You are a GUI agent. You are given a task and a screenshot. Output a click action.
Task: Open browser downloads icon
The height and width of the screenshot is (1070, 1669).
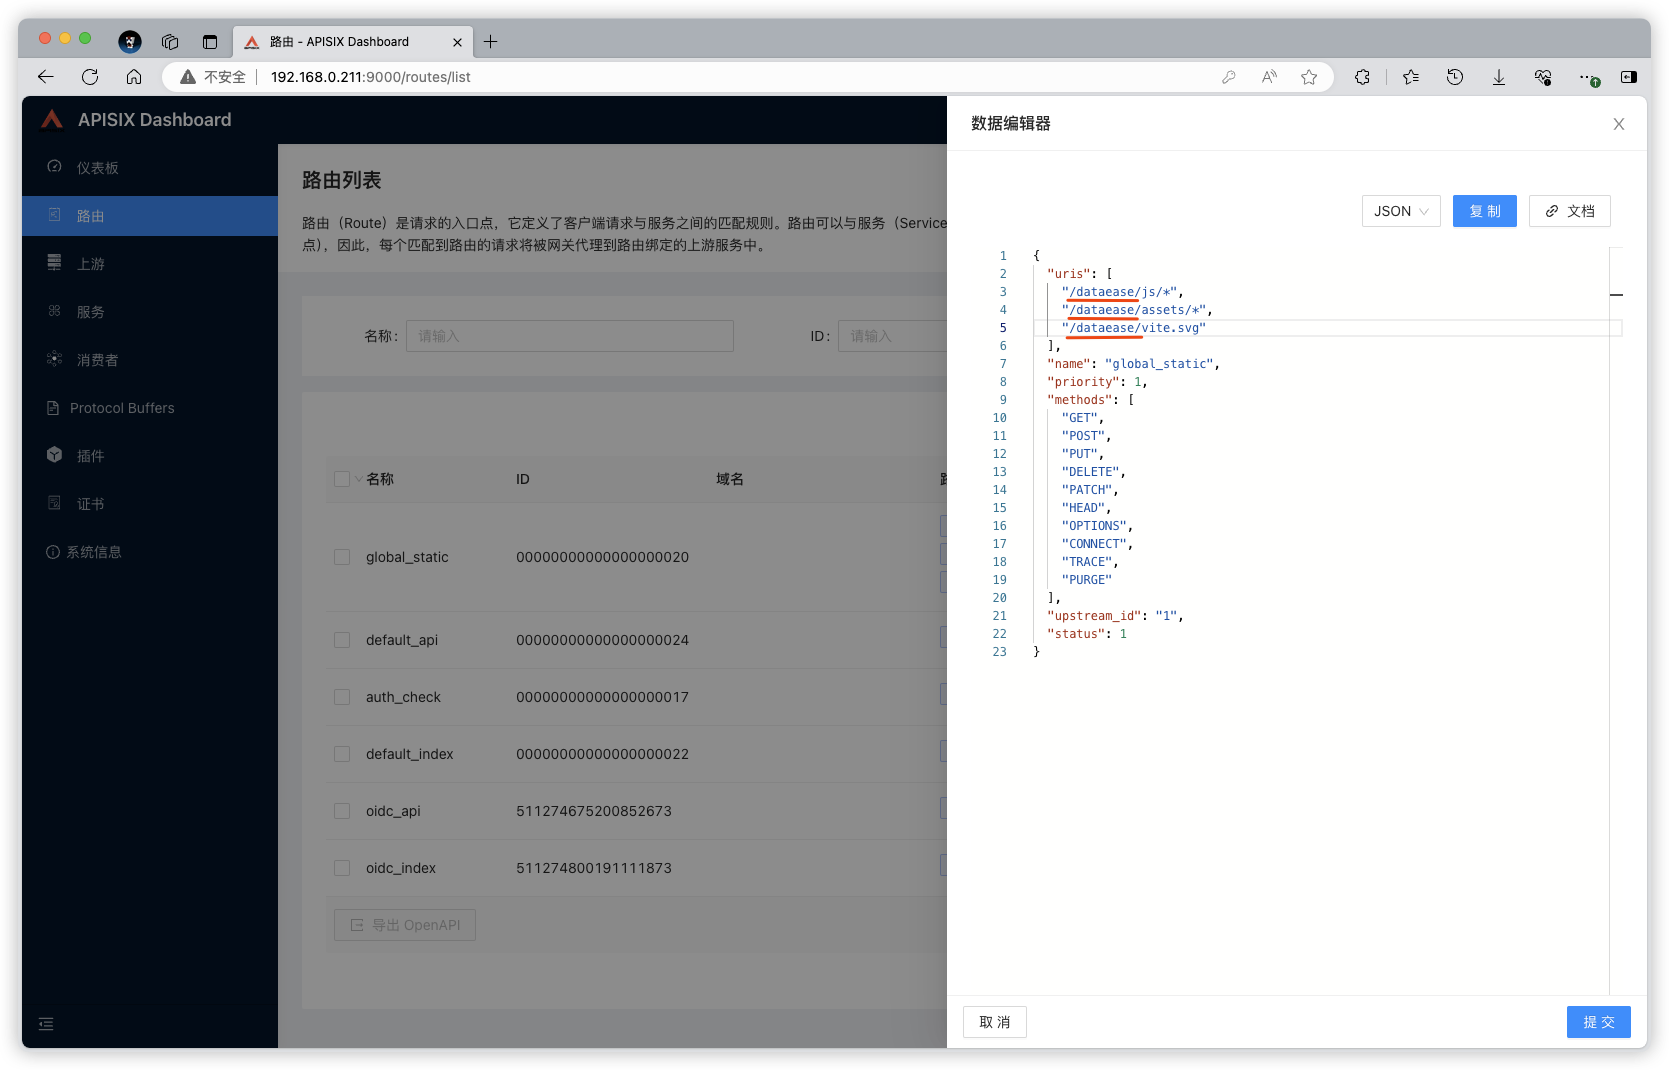coord(1498,77)
